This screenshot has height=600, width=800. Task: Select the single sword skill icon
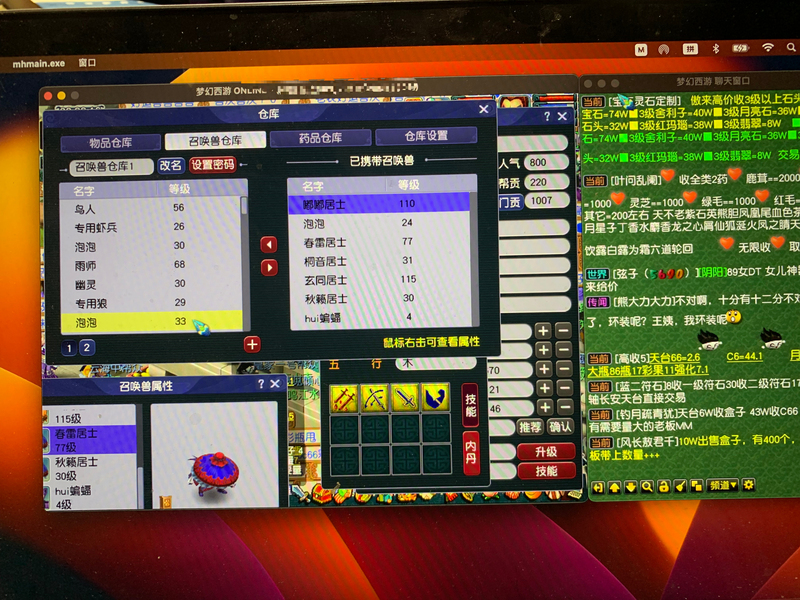pyautogui.click(x=405, y=397)
